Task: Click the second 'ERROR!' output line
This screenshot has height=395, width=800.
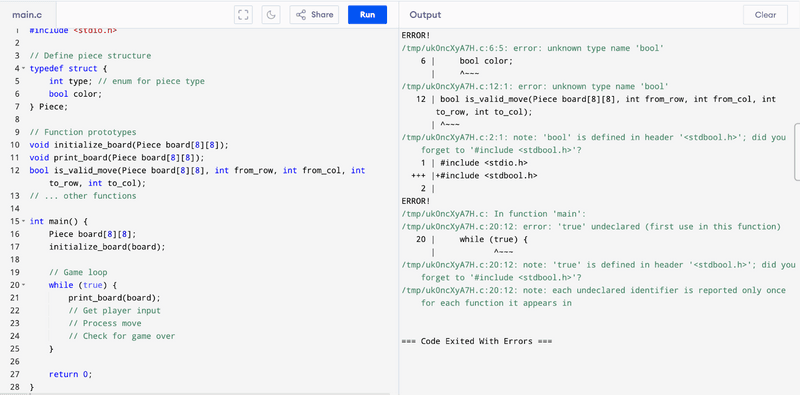Action: click(416, 202)
